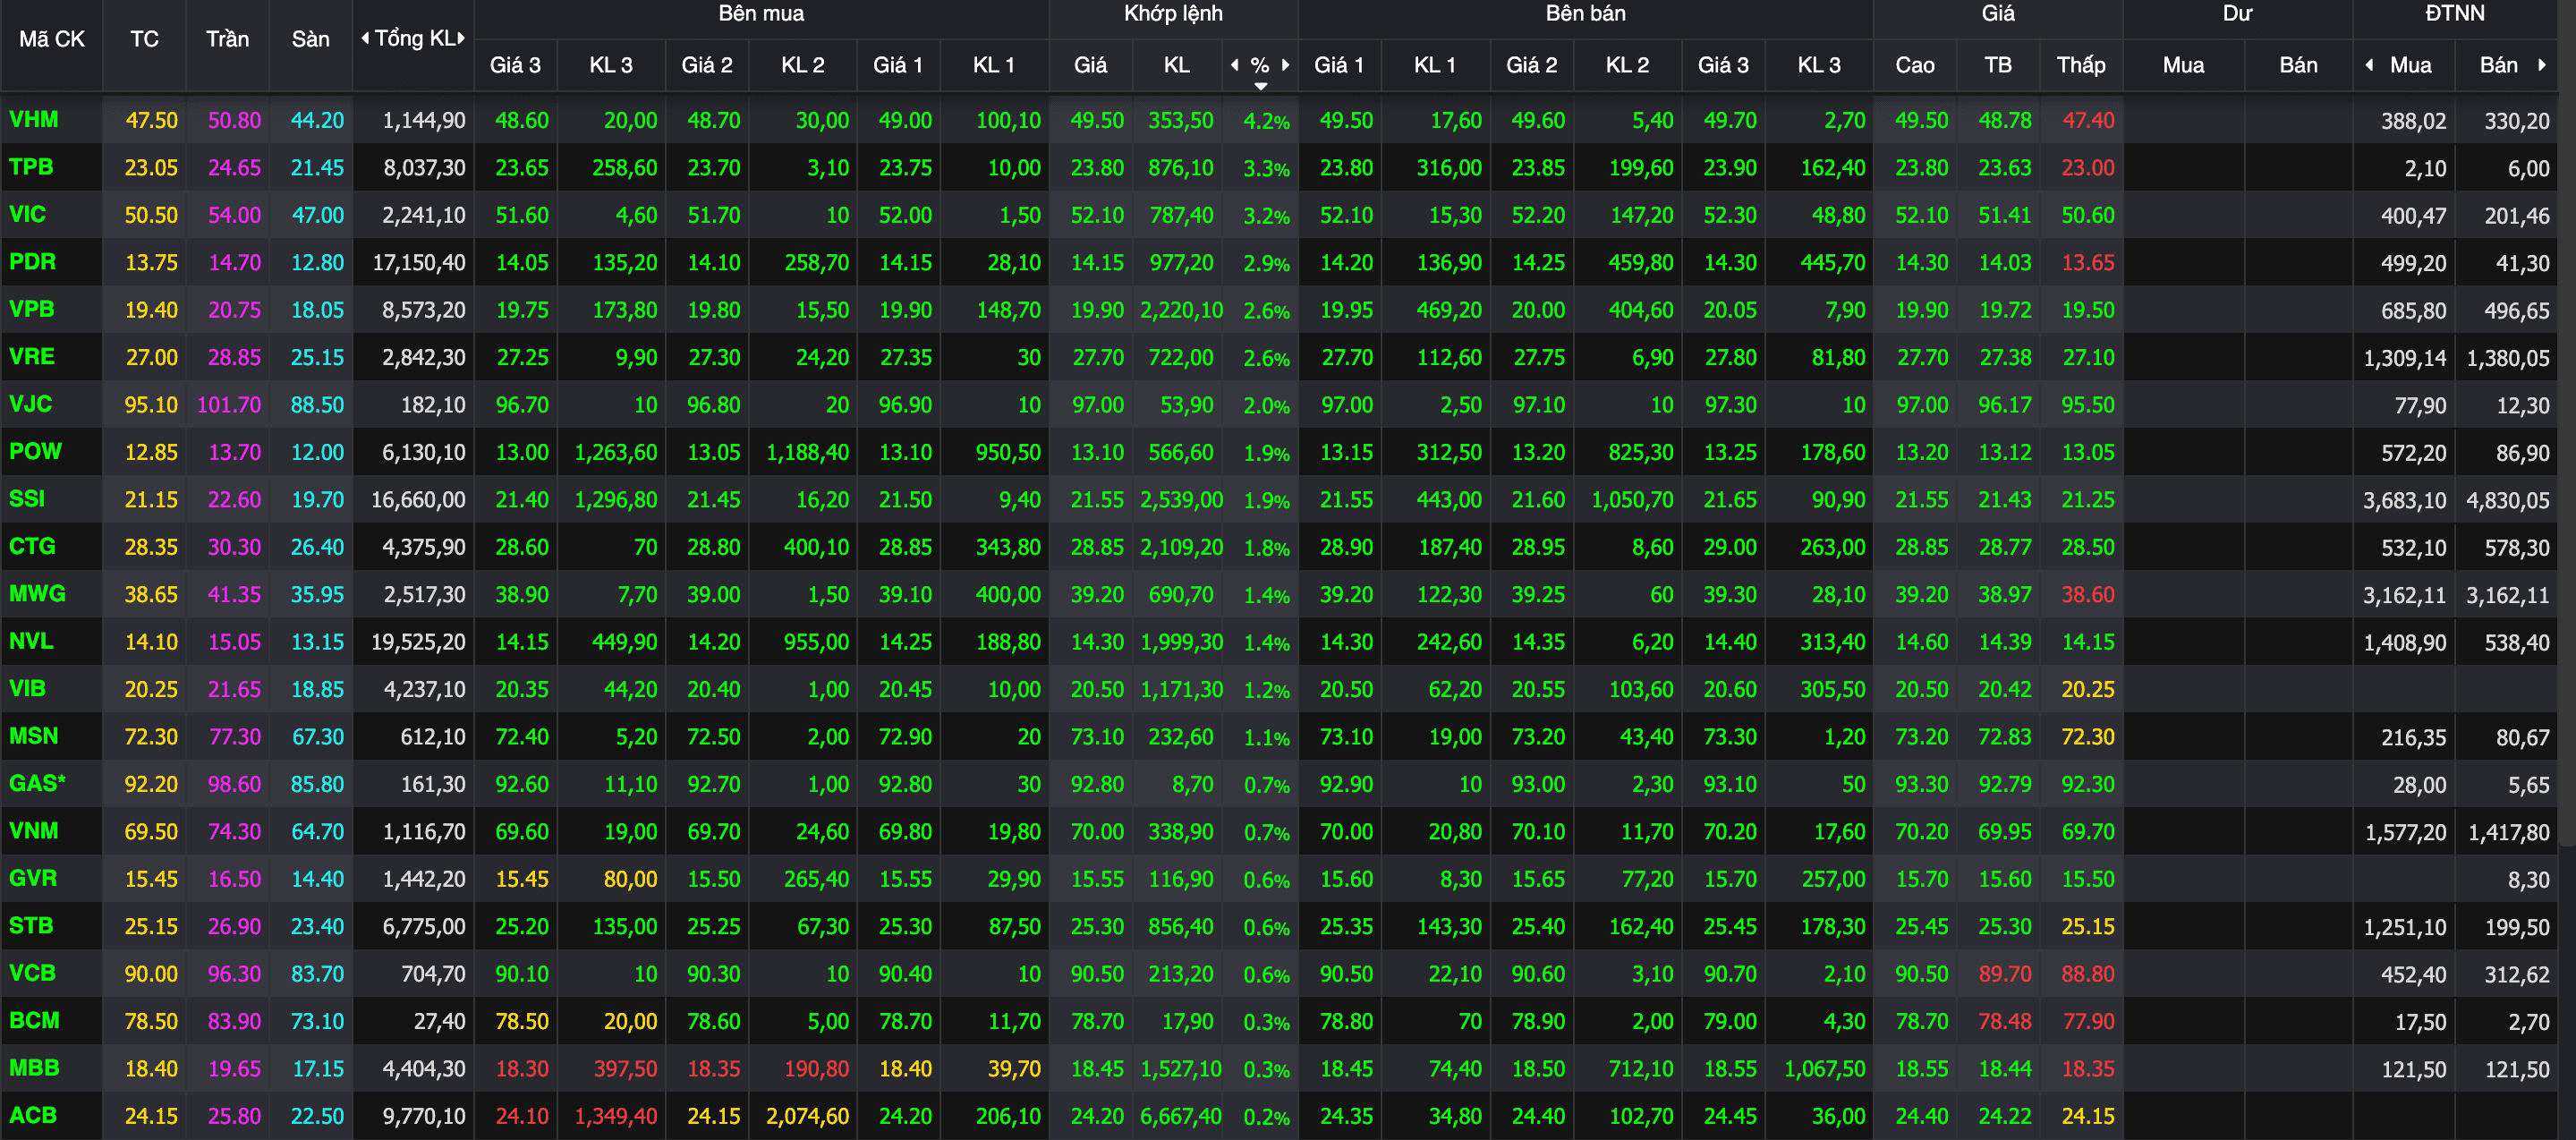Click TB column header
The width and height of the screenshot is (2576, 1140).
coord(1997,65)
